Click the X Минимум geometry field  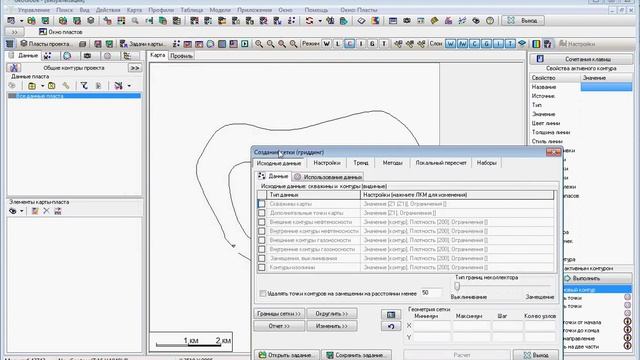pyautogui.click(x=432, y=326)
